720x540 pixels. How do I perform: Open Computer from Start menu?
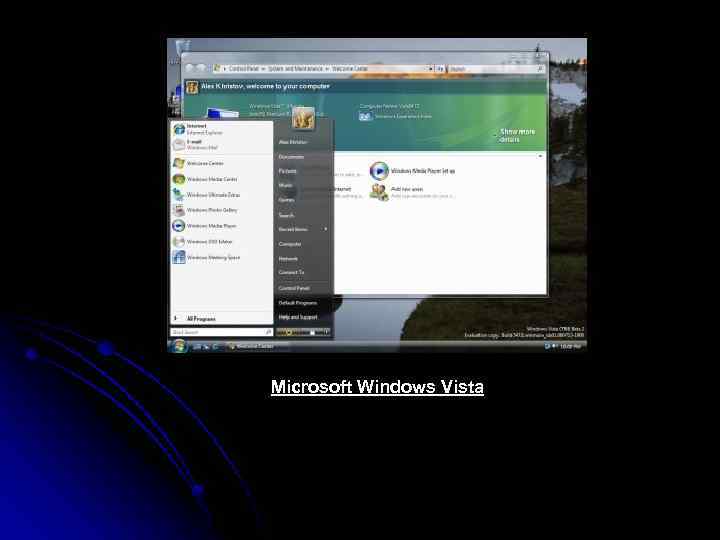303,244
